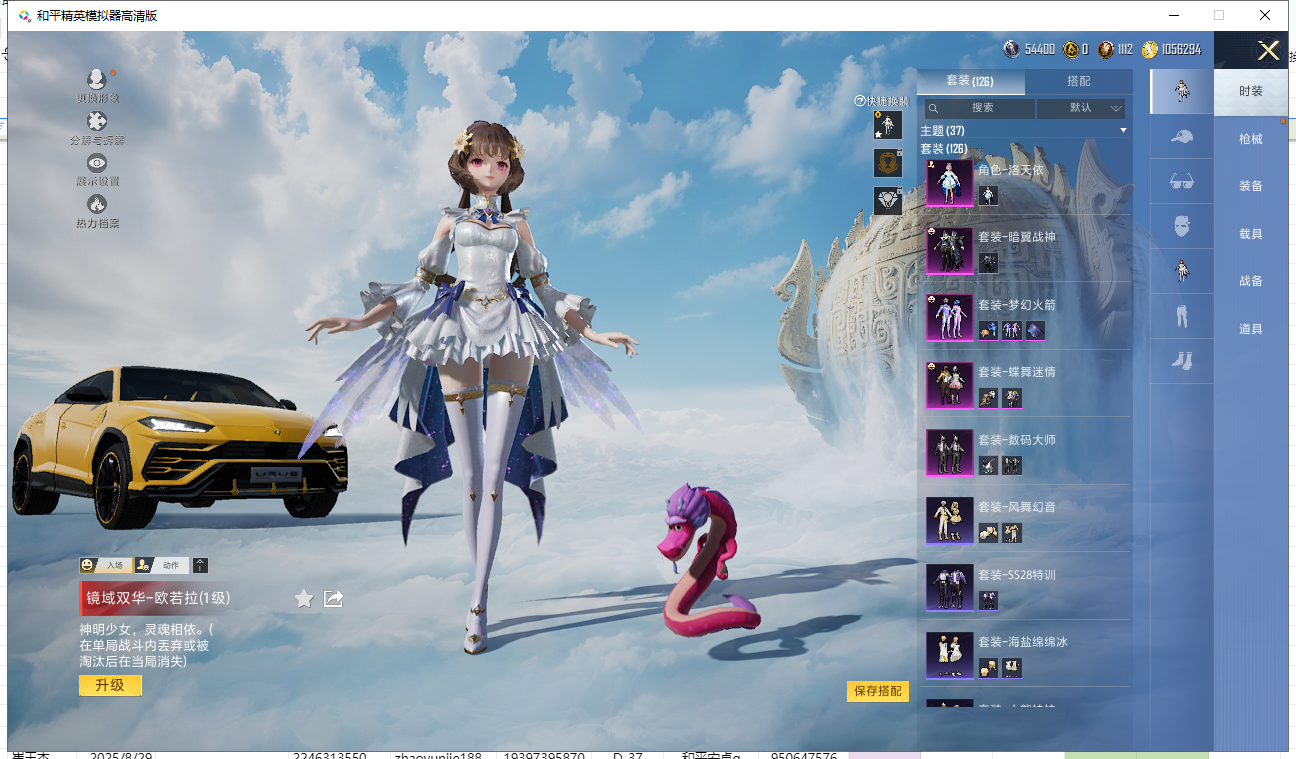Select first quick-change slot with character icon

point(888,125)
